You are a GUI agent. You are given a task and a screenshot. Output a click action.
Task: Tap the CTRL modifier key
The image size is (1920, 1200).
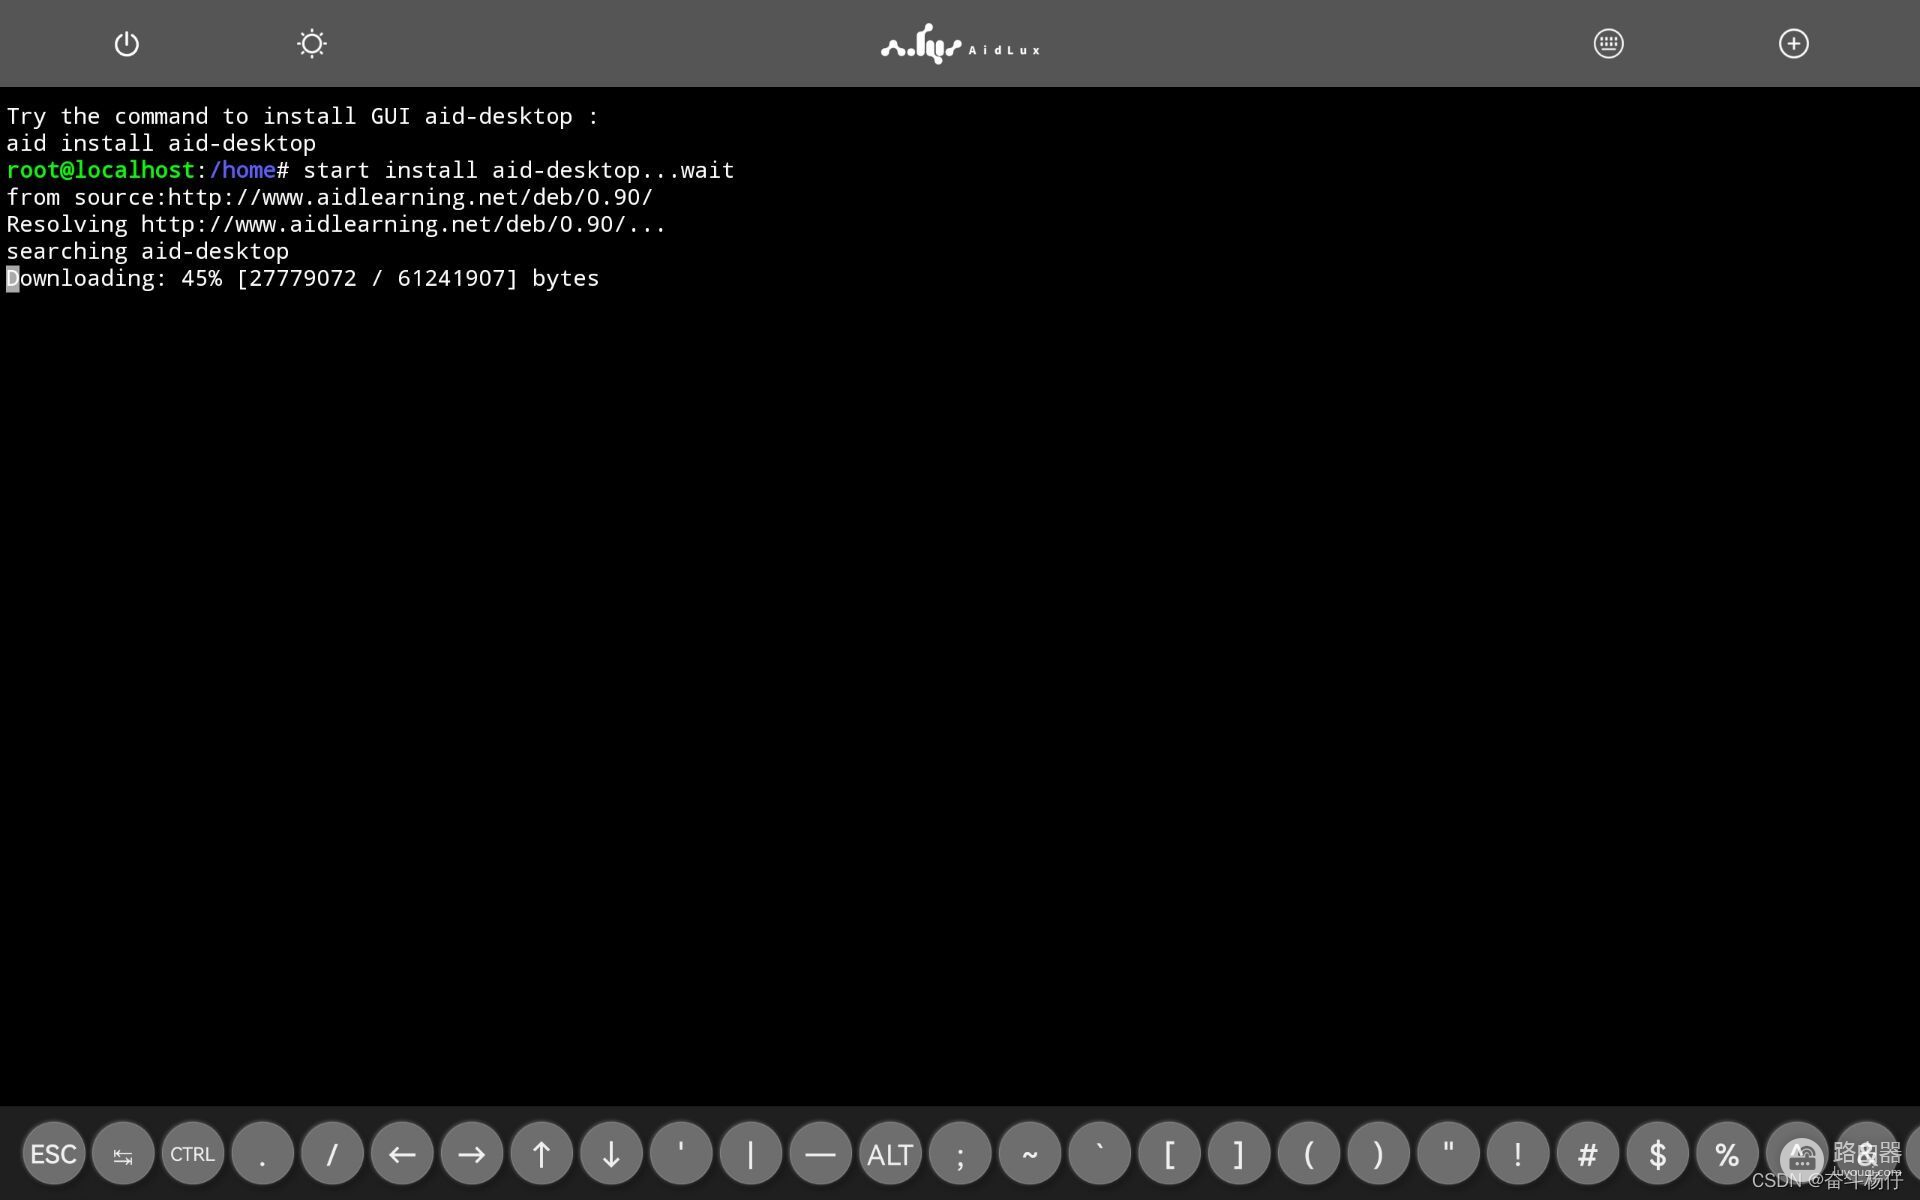[193, 1154]
